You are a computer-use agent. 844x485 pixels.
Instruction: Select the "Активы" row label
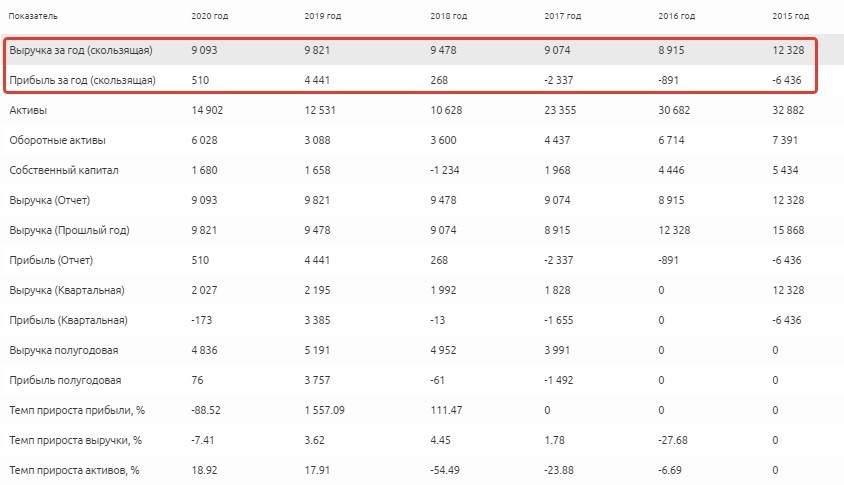pos(29,110)
